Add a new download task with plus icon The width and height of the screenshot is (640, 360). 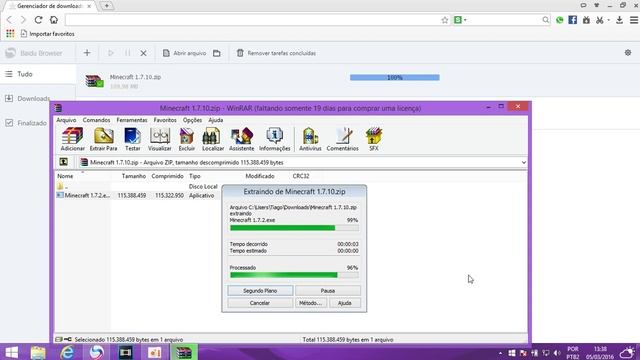[87, 53]
